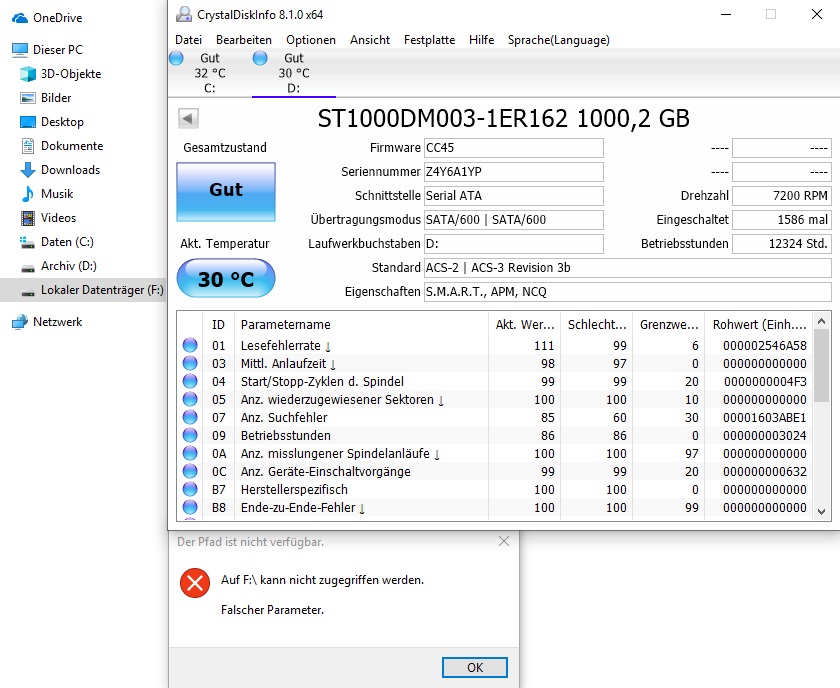840x688 pixels.
Task: Click the Archiv (D:) drive icon
Action: tap(28, 267)
